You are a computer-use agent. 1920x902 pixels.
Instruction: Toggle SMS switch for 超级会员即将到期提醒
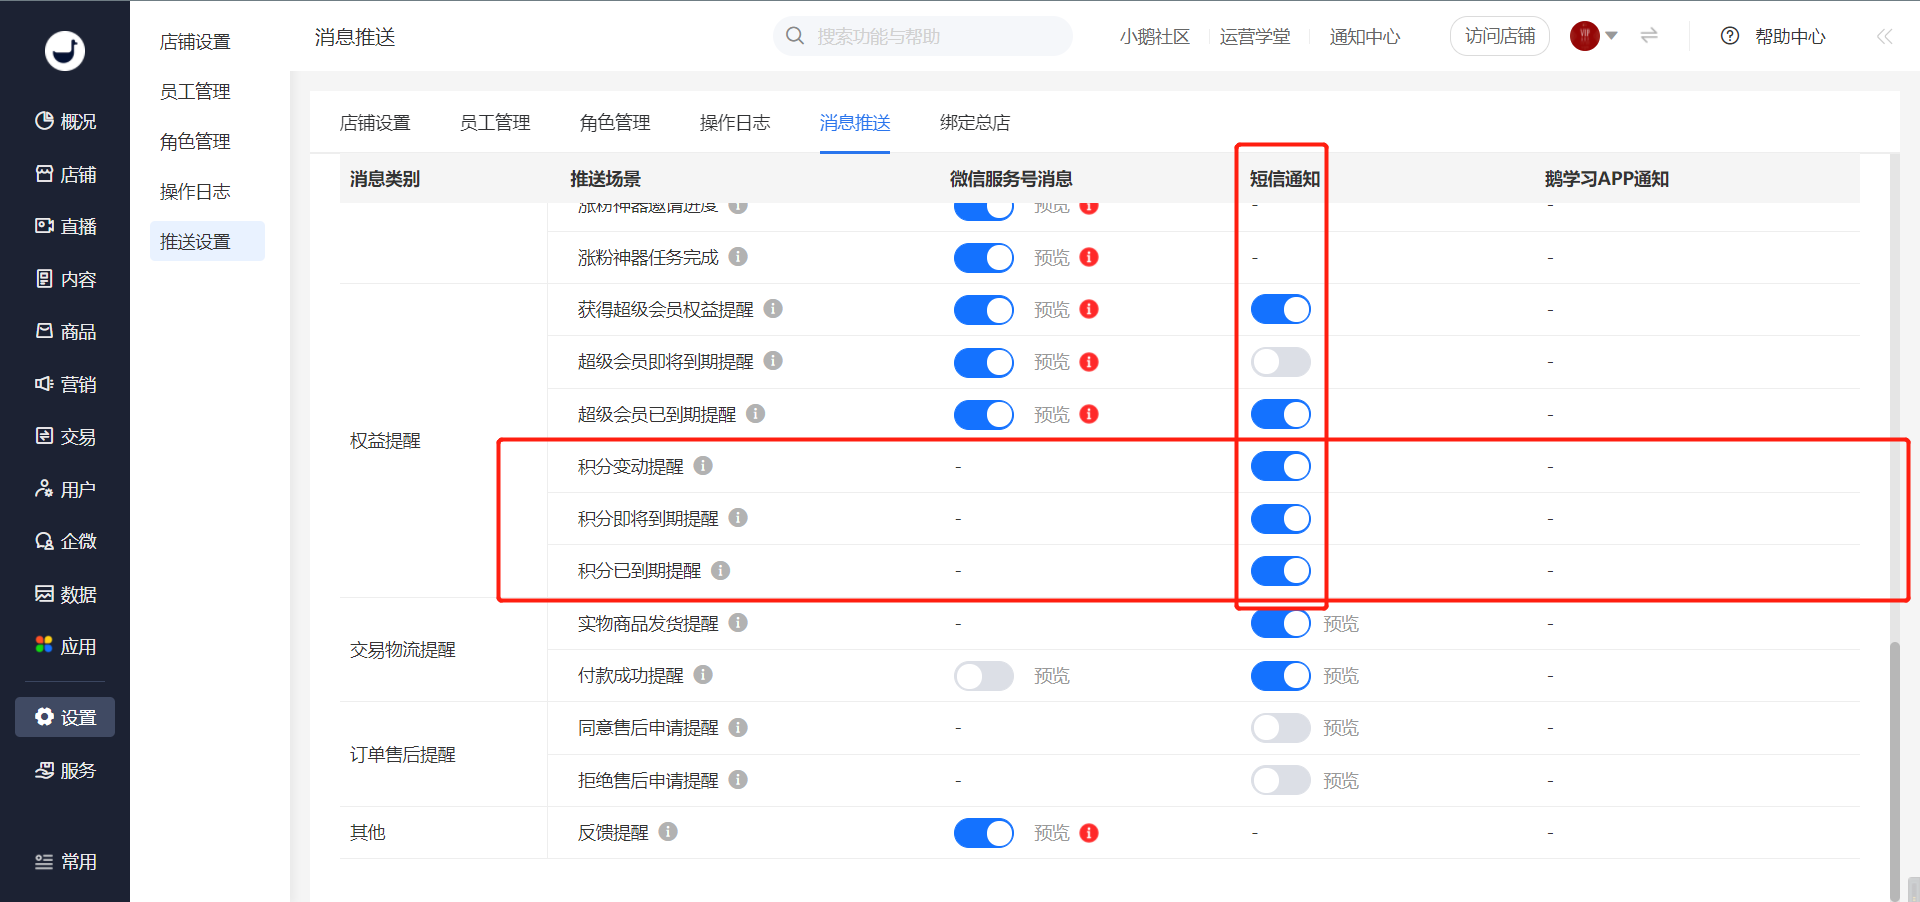[x=1281, y=362]
